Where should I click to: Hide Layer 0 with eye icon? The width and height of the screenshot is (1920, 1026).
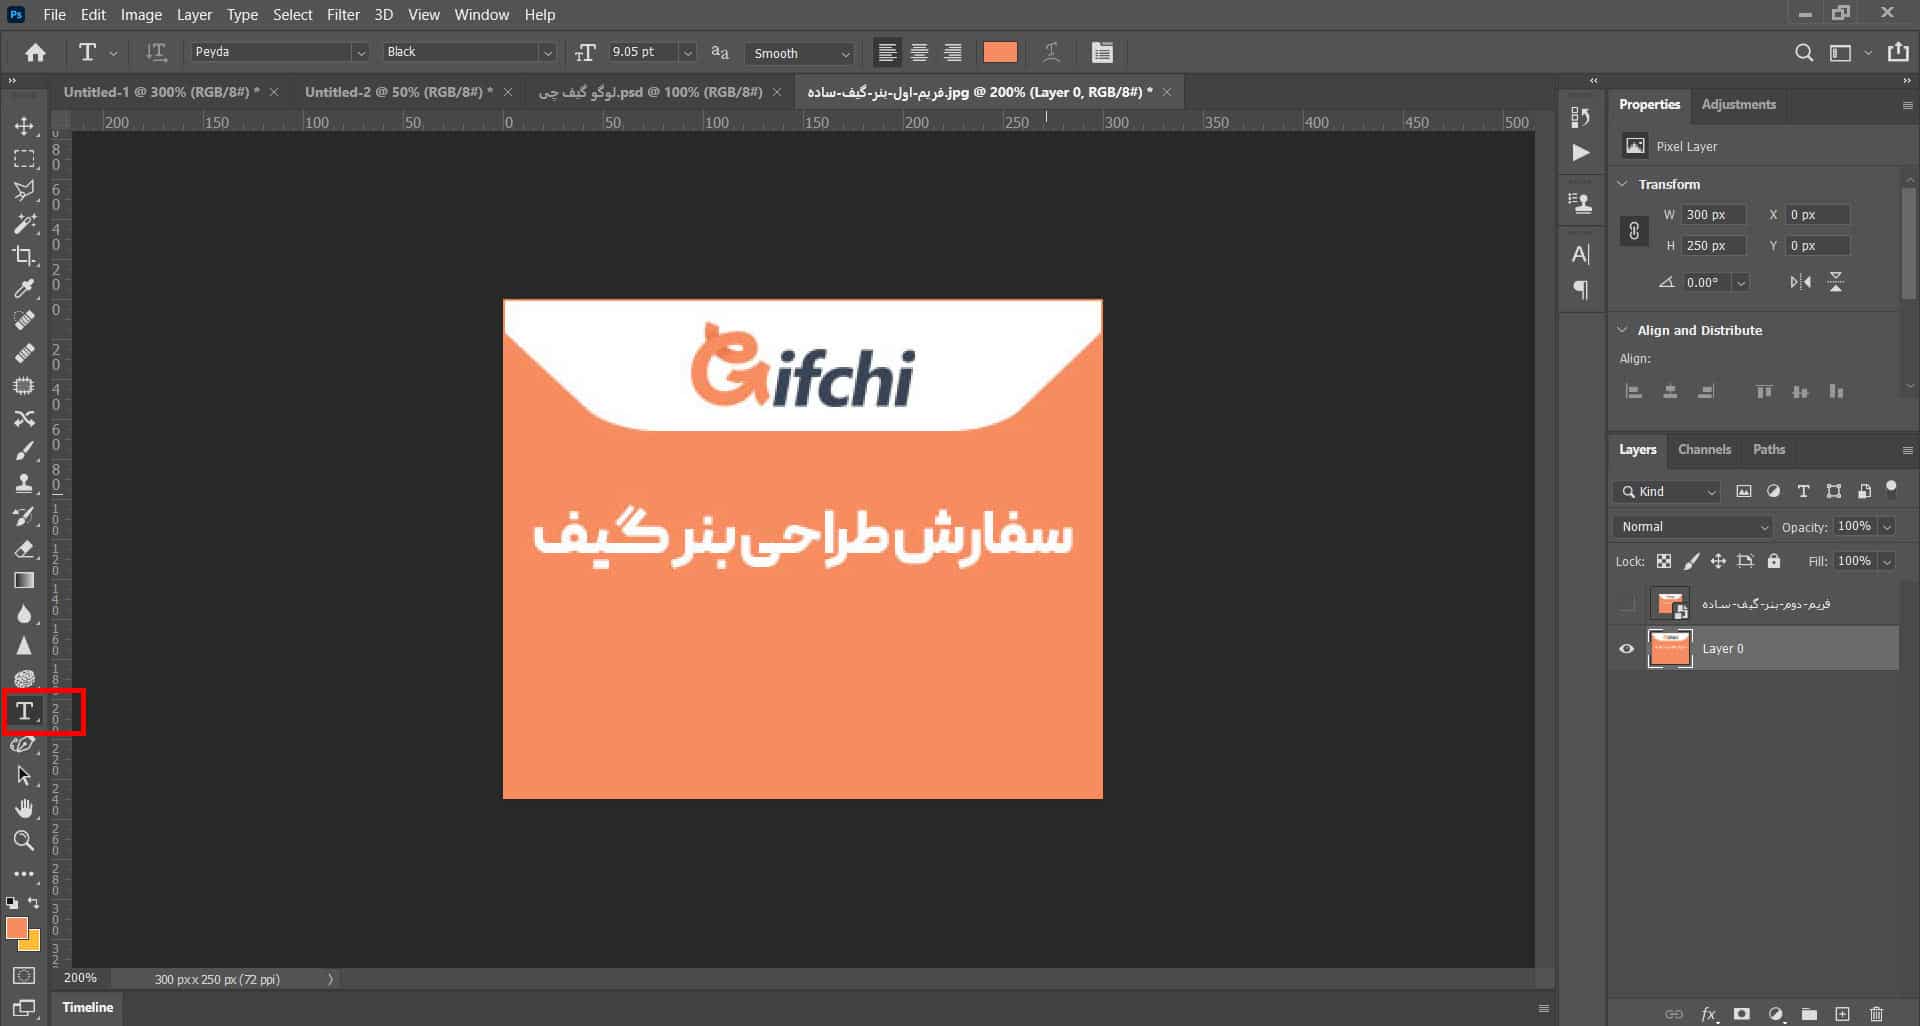[x=1627, y=649]
